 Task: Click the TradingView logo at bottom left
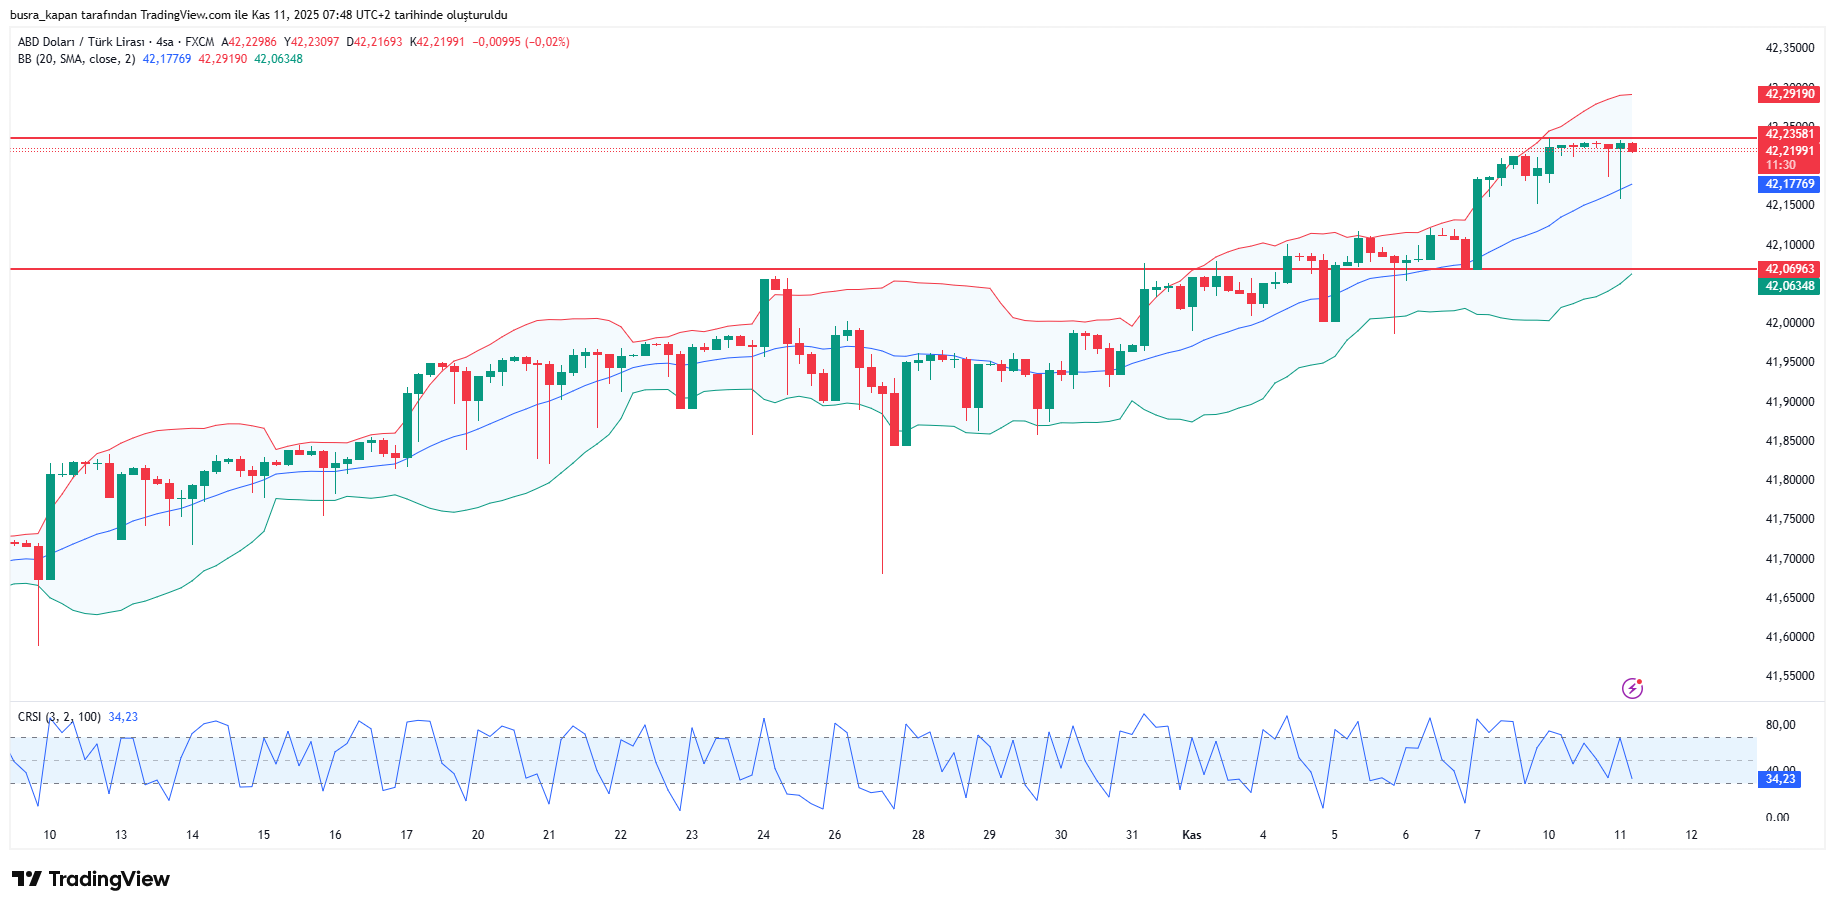pyautogui.click(x=91, y=879)
